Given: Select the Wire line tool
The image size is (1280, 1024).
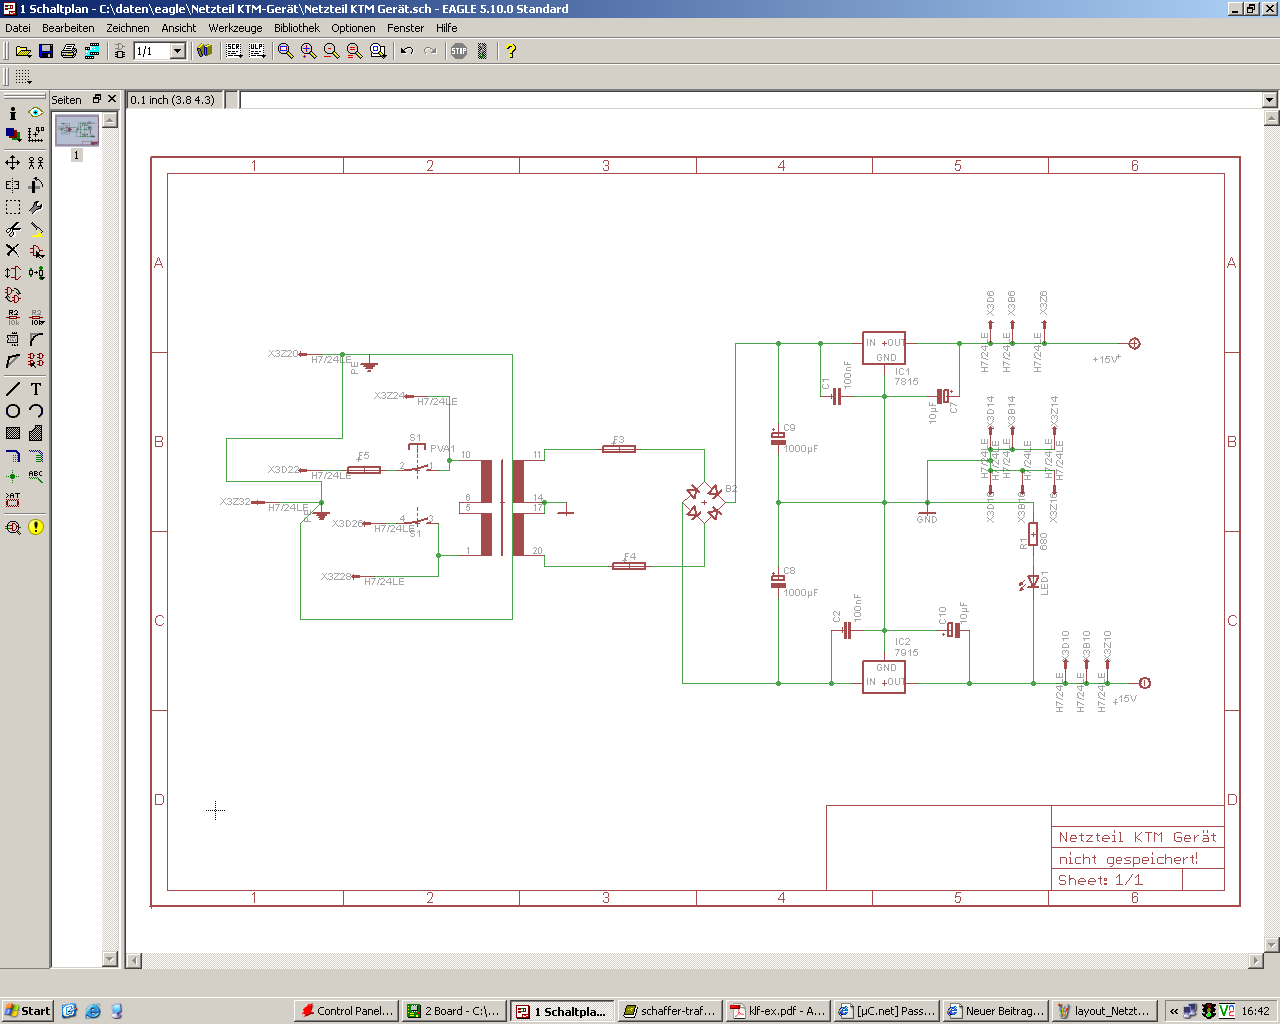Looking at the screenshot, I should 13,389.
